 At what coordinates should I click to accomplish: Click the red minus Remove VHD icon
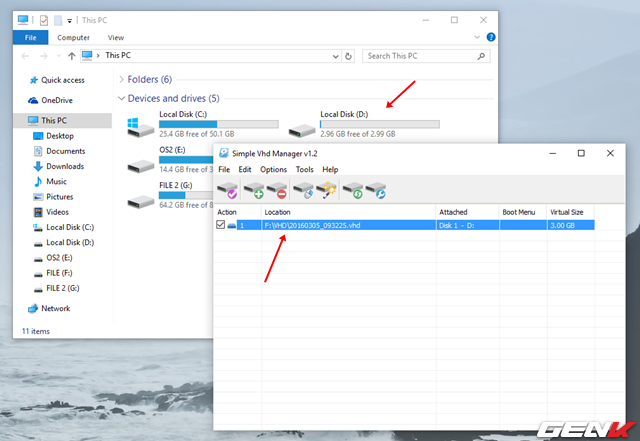pyautogui.click(x=277, y=190)
